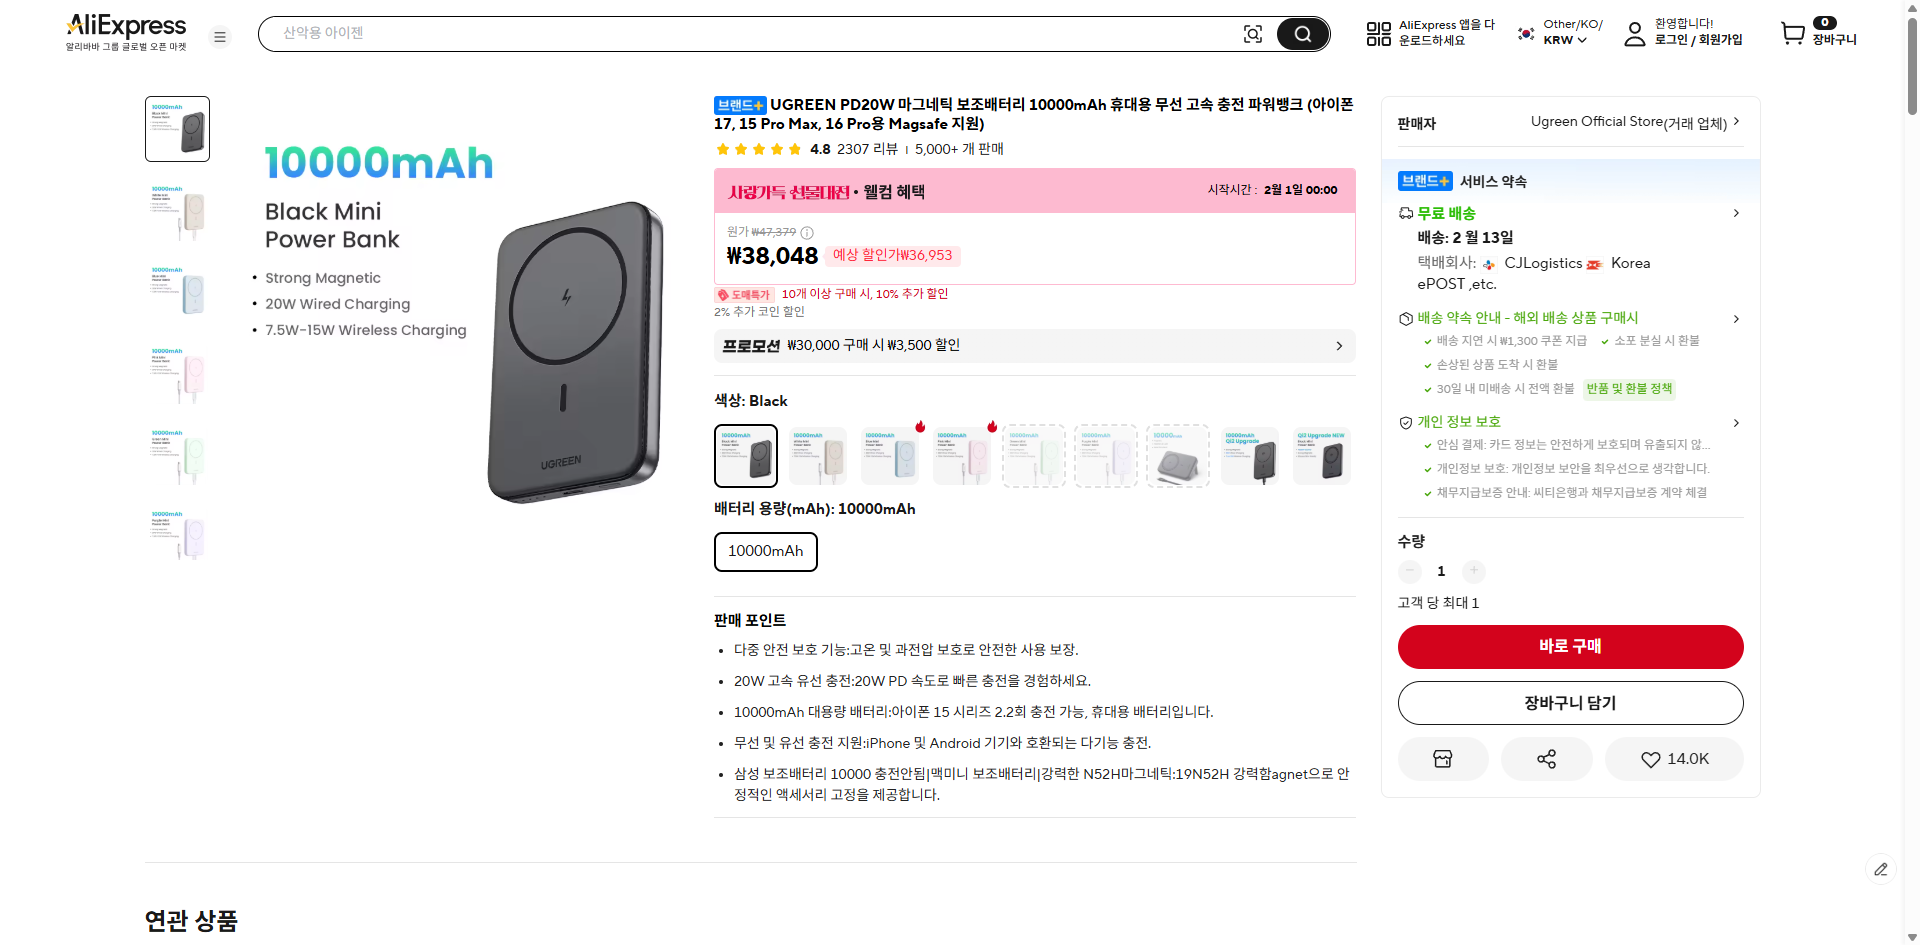Screen dimensions: 1920x945
Task: Select the 10000mAh battery capacity option
Action: [765, 551]
